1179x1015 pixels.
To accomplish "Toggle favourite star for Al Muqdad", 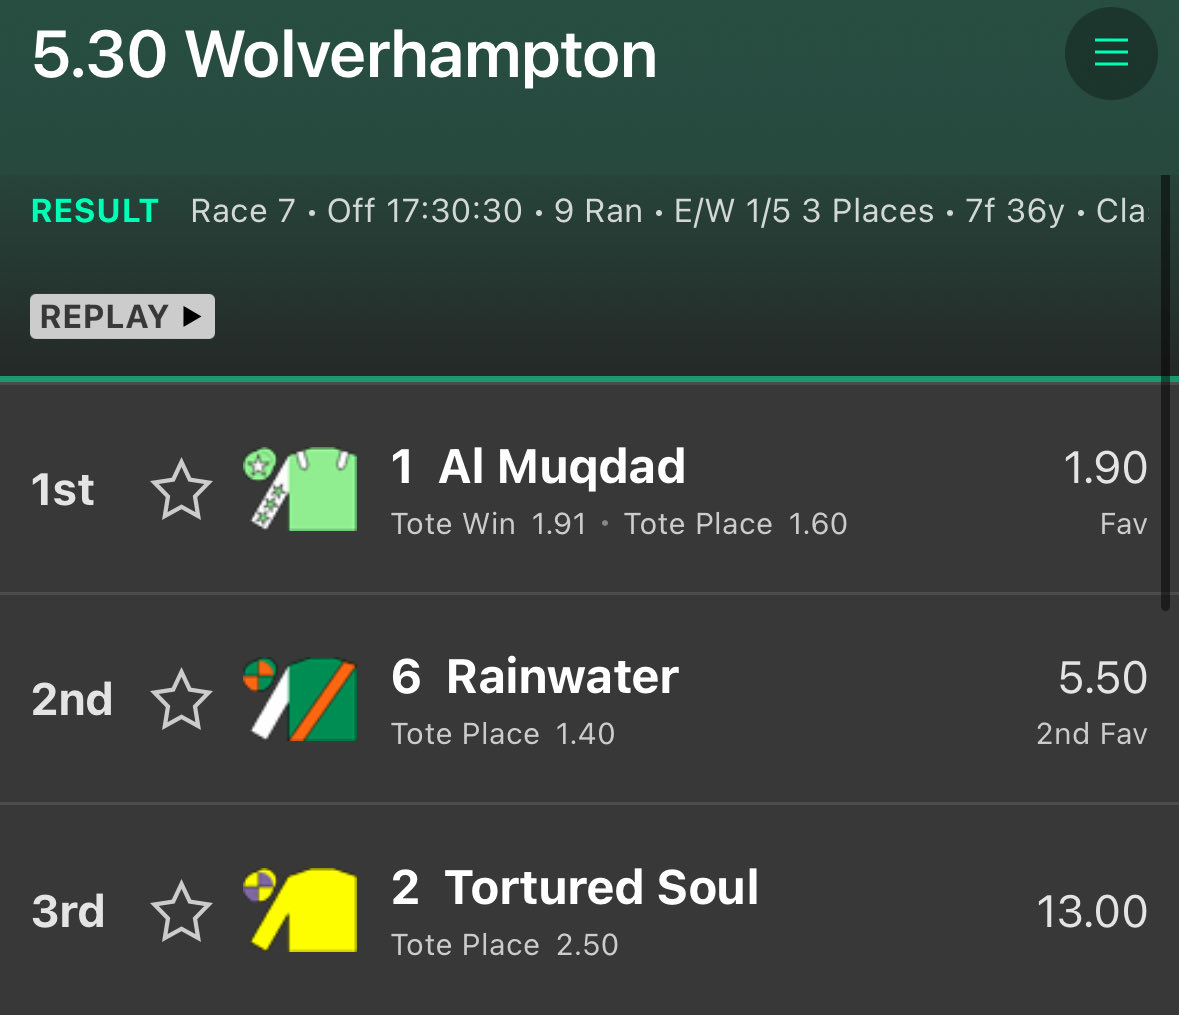I will (181, 490).
